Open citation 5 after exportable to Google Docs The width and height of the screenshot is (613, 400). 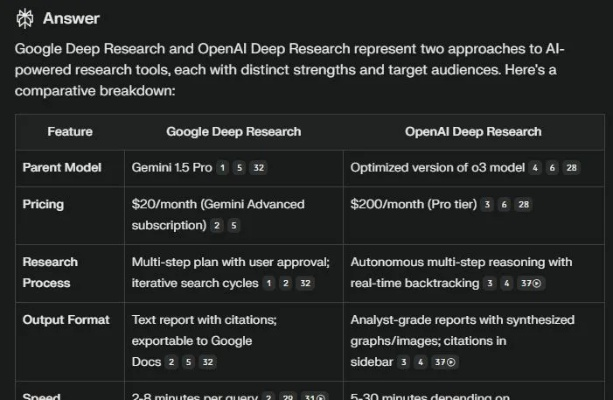[188, 362]
